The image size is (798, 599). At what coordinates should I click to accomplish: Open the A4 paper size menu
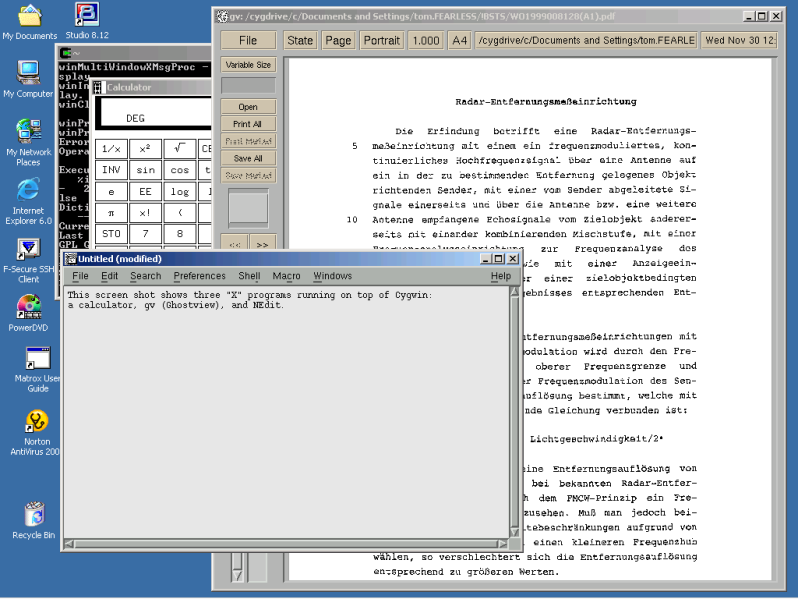coord(460,40)
